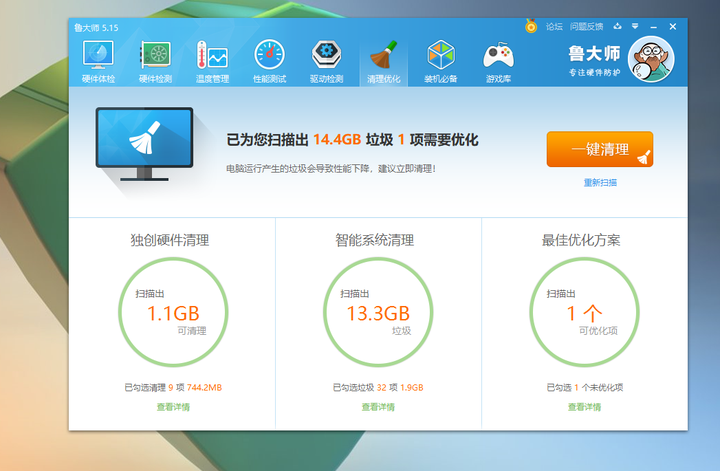View details under 独创硬件清理
This screenshot has width=720, height=471.
[x=173, y=407]
